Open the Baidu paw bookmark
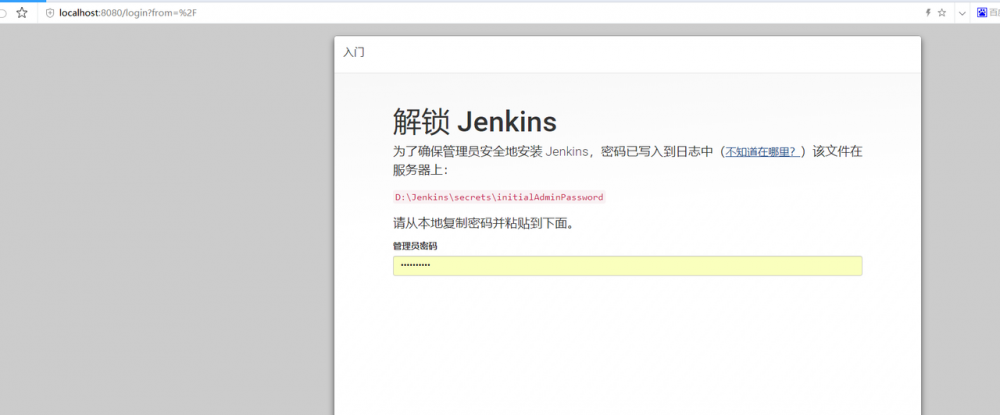The width and height of the screenshot is (1000, 415). point(982,12)
